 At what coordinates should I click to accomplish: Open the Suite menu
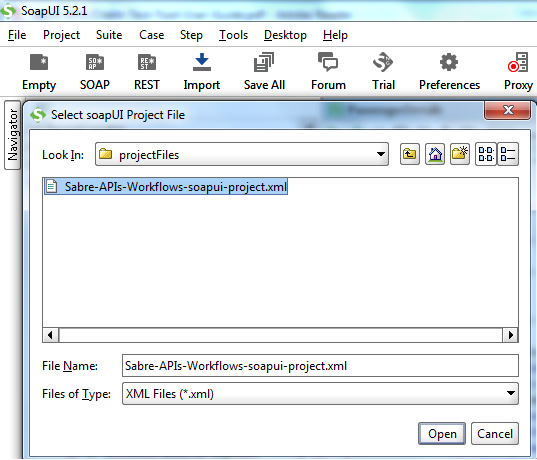(109, 35)
